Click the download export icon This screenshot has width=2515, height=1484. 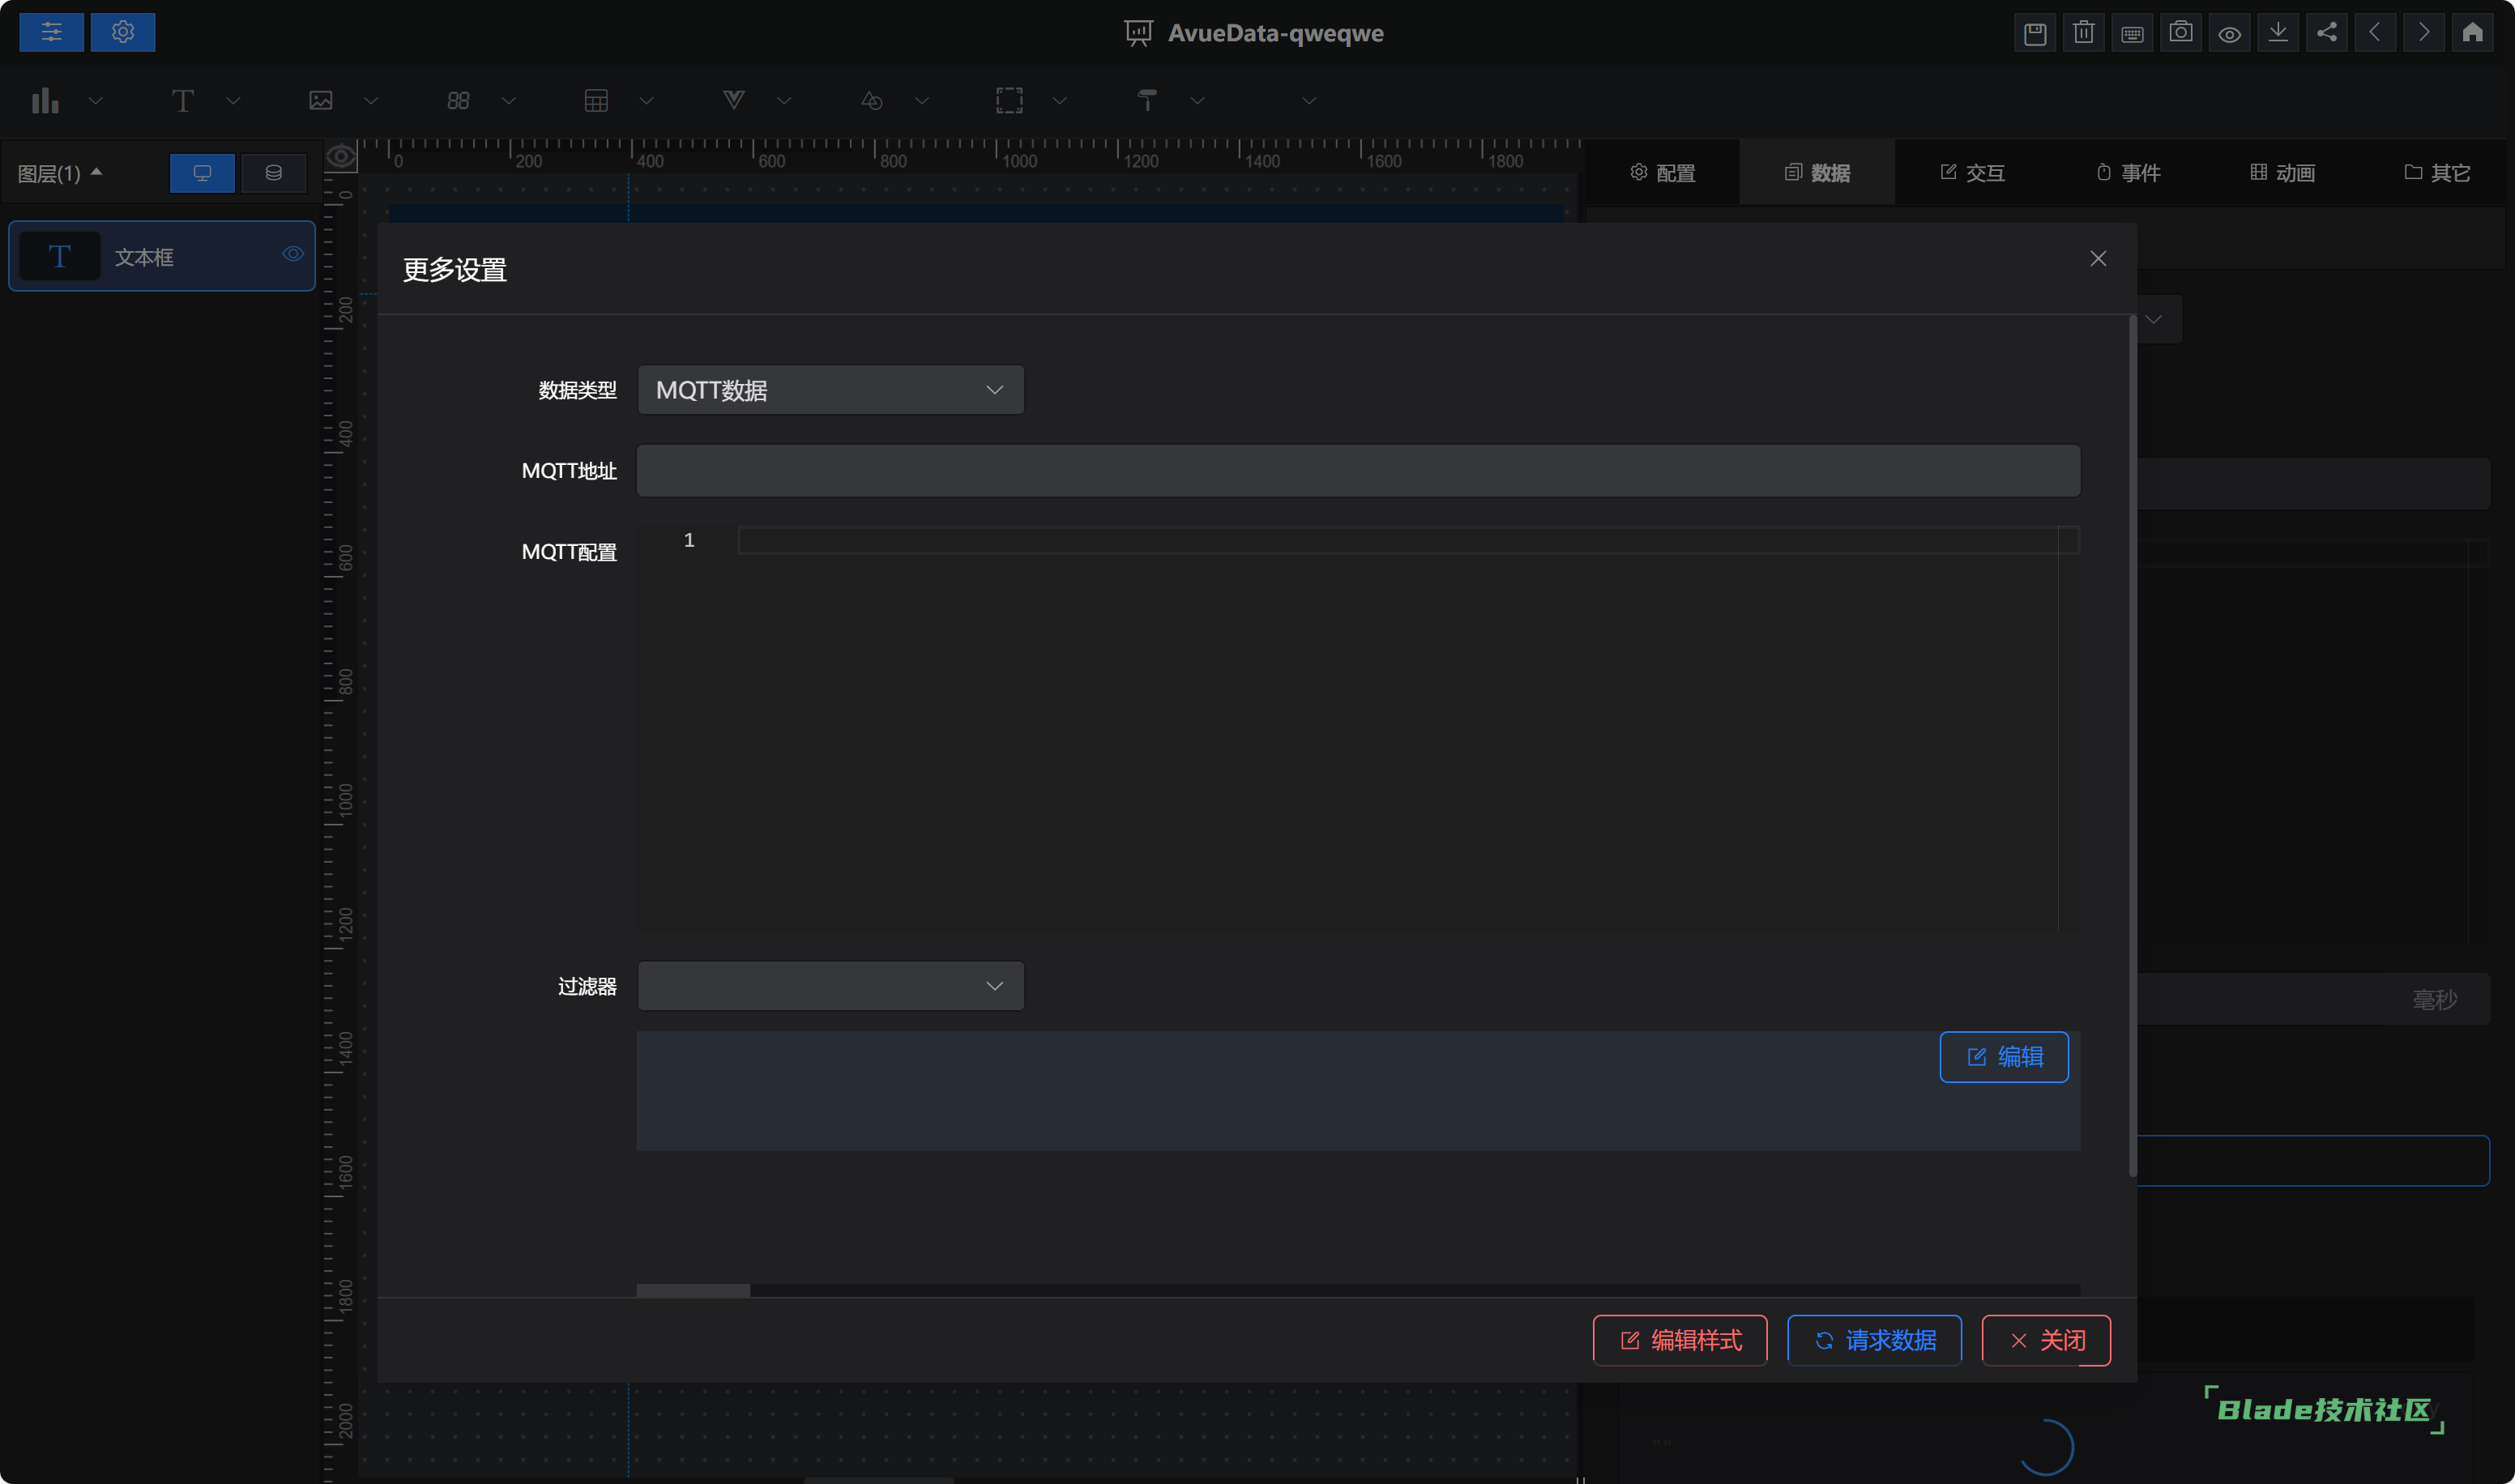[2278, 33]
